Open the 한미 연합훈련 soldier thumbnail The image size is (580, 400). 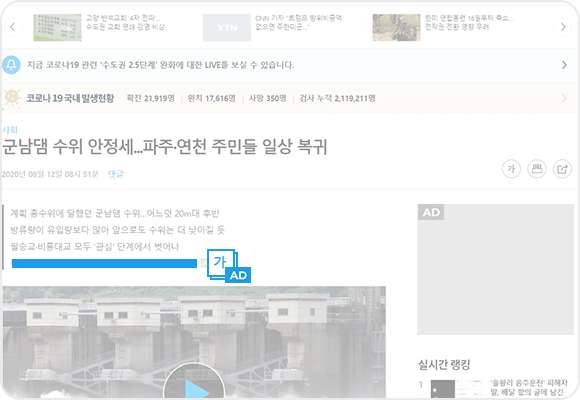396,27
